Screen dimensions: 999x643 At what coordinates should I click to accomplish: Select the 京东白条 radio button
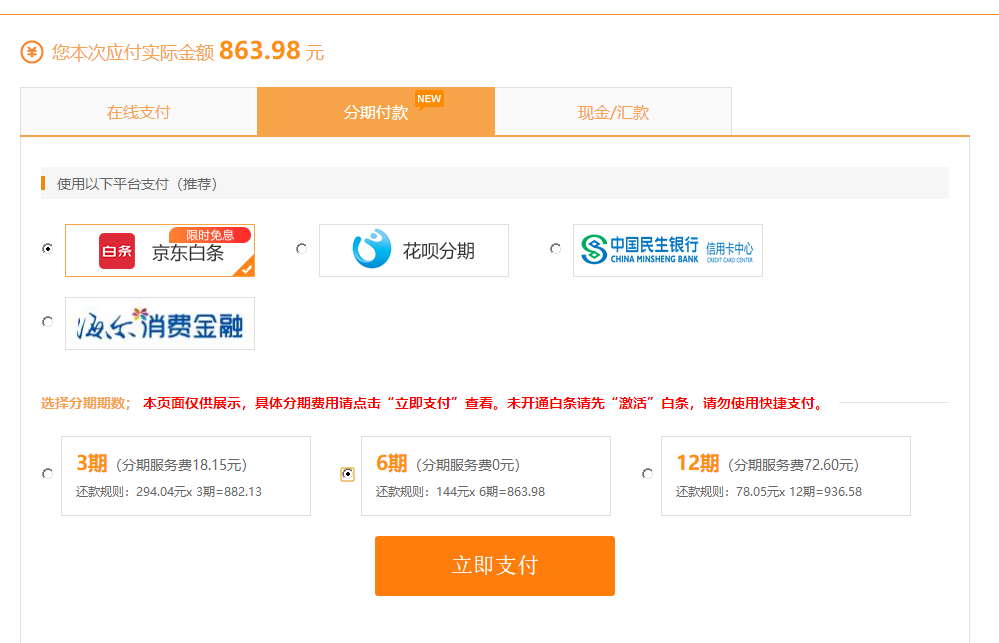click(x=47, y=249)
